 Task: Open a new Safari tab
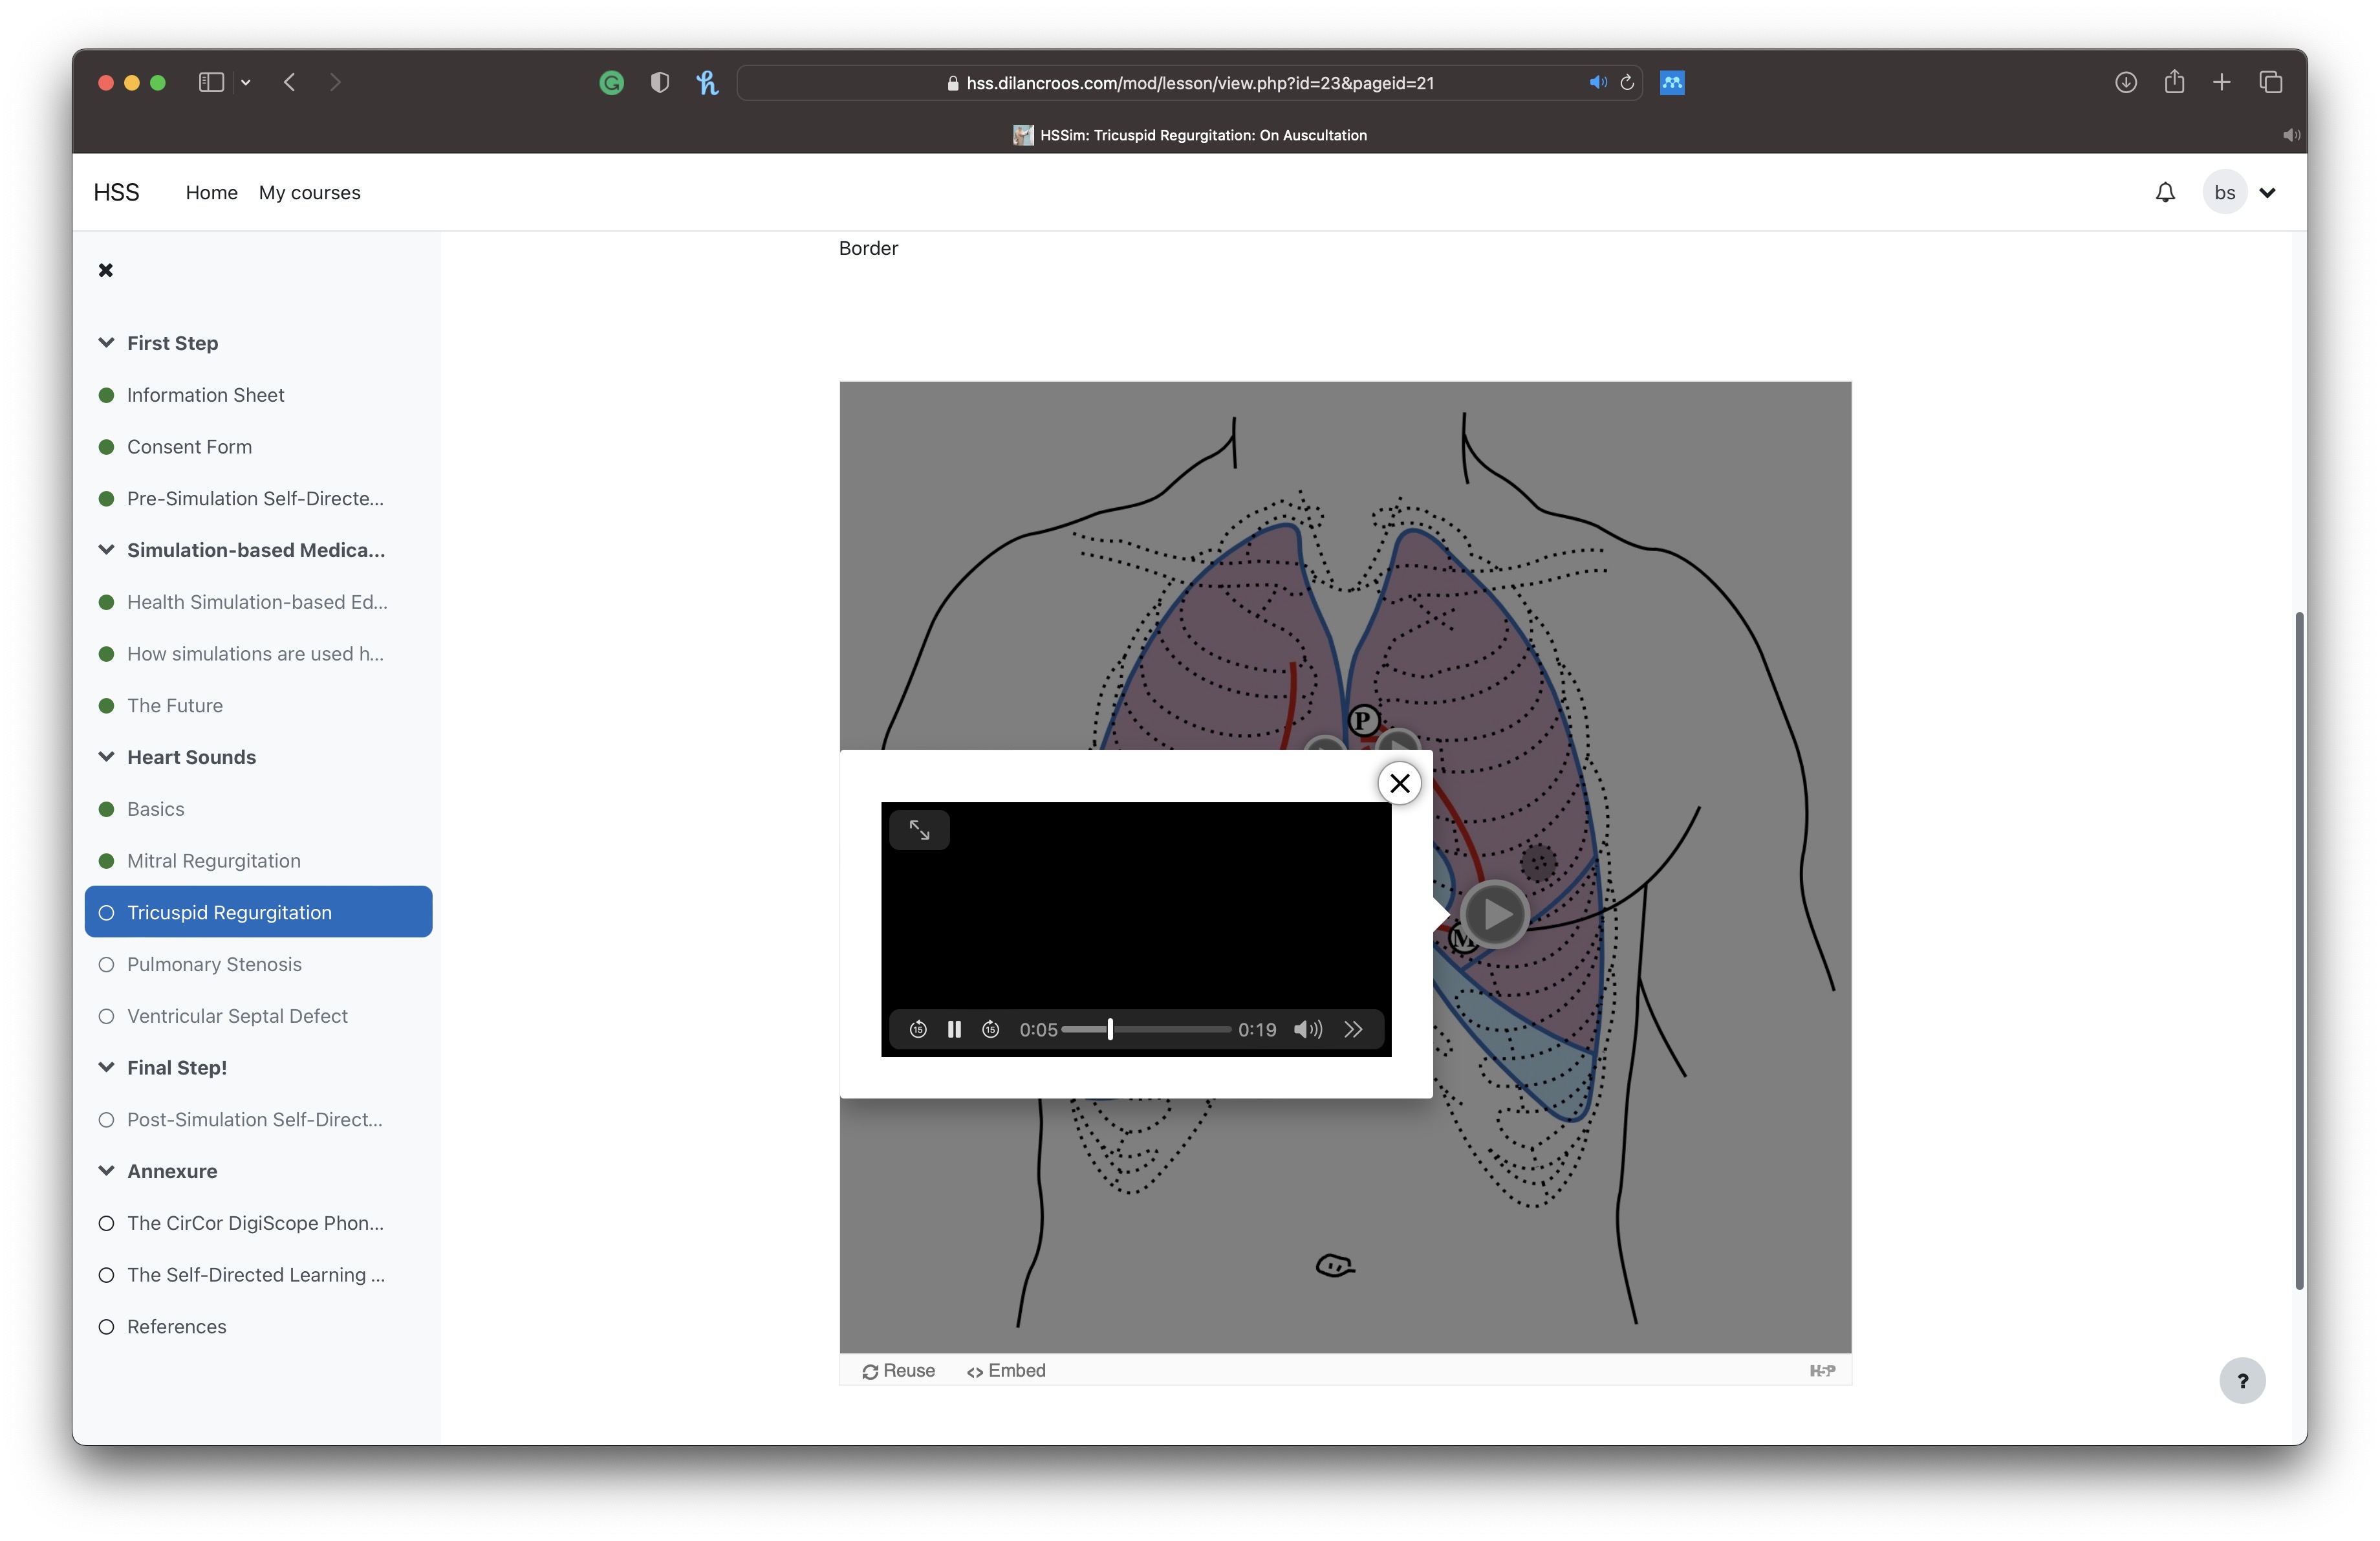(2222, 82)
